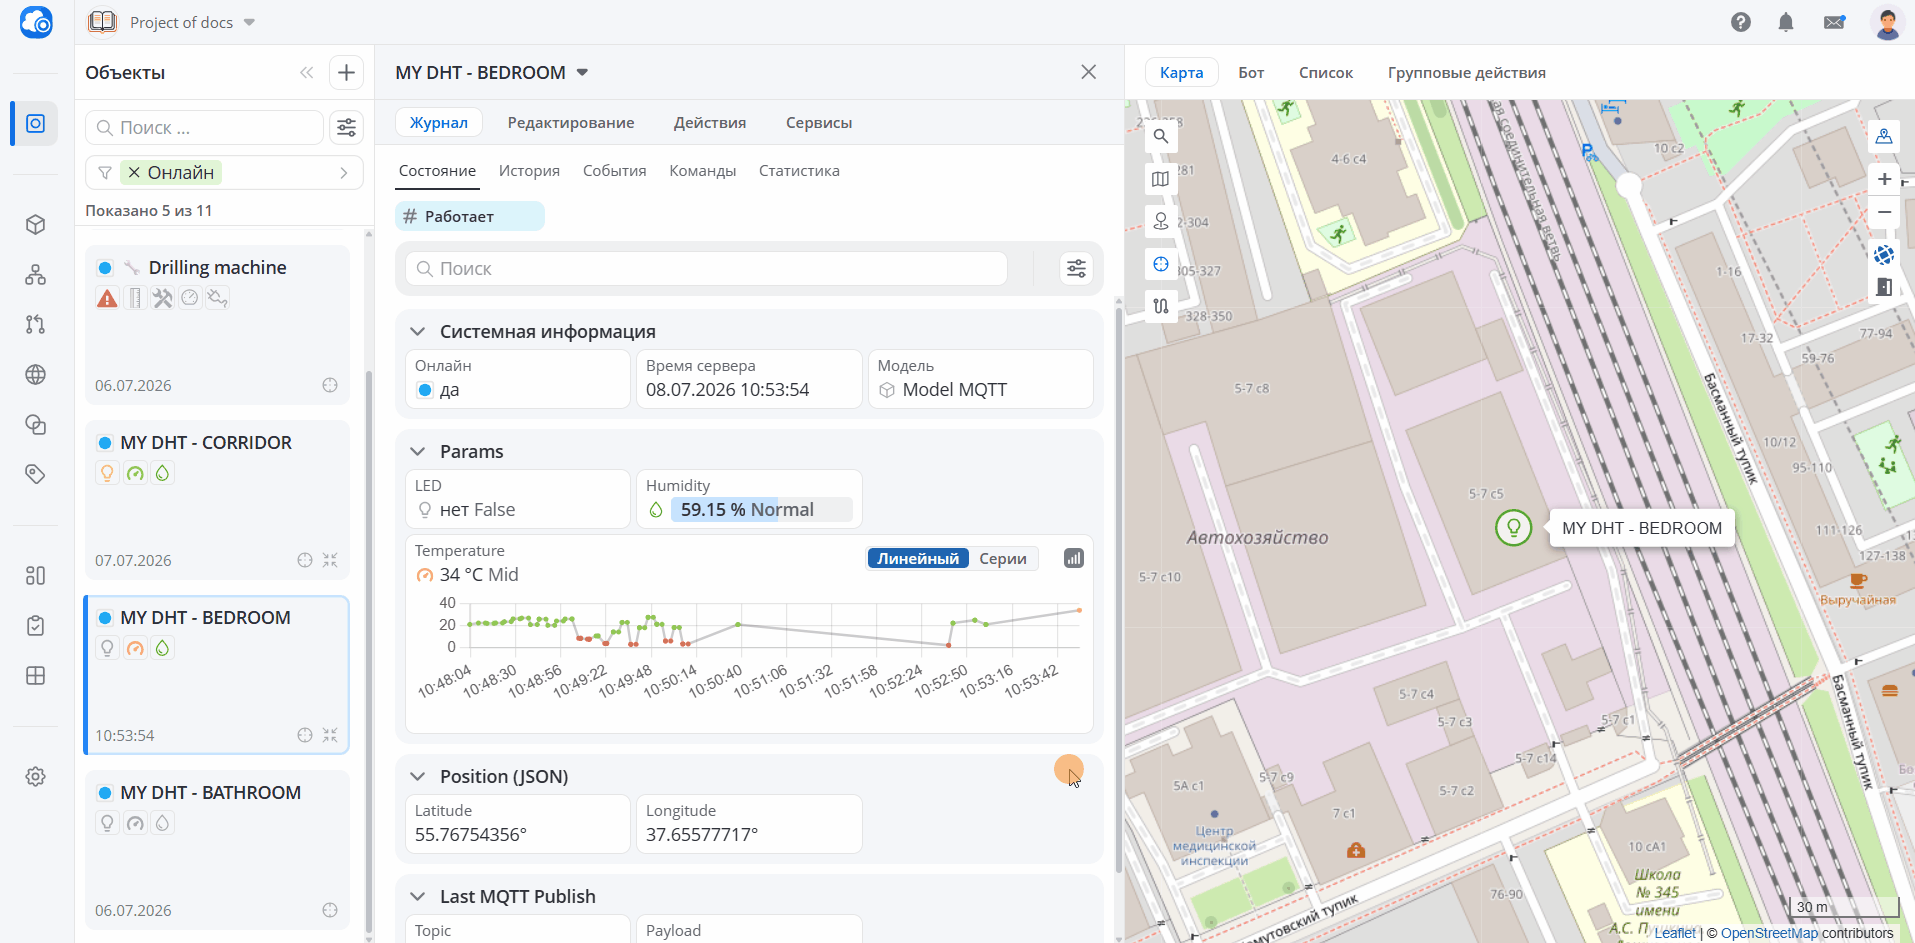This screenshot has height=943, width=1915.
Task: Collapse the Last MQTT Publish section
Action: [418, 896]
